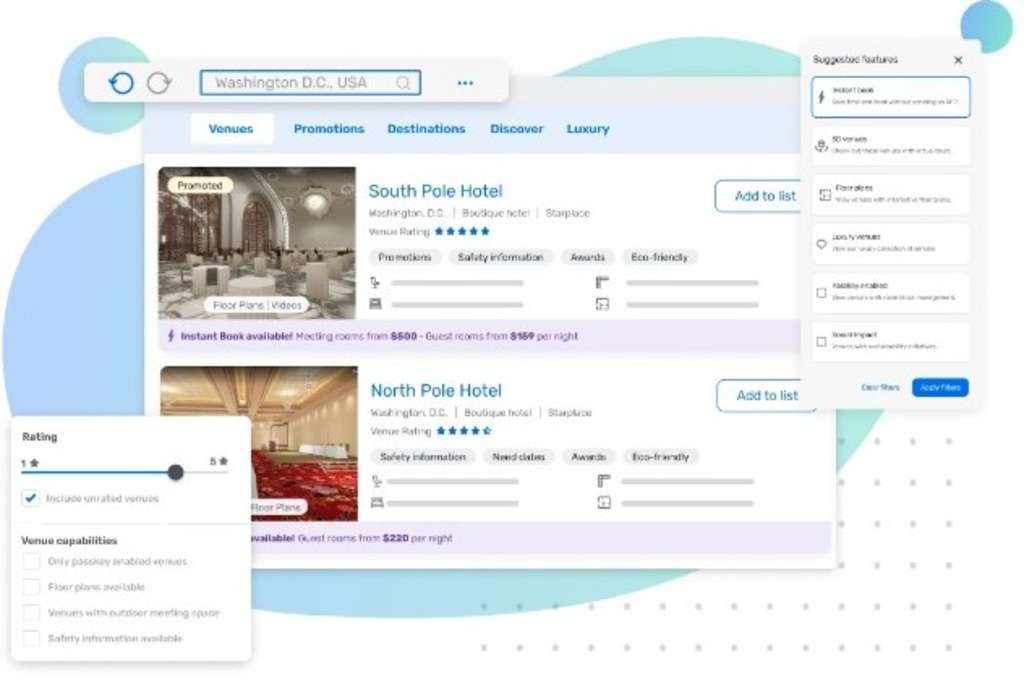The image size is (1024, 682).
Task: Tick the Safety information available checkbox
Action: pos(31,638)
